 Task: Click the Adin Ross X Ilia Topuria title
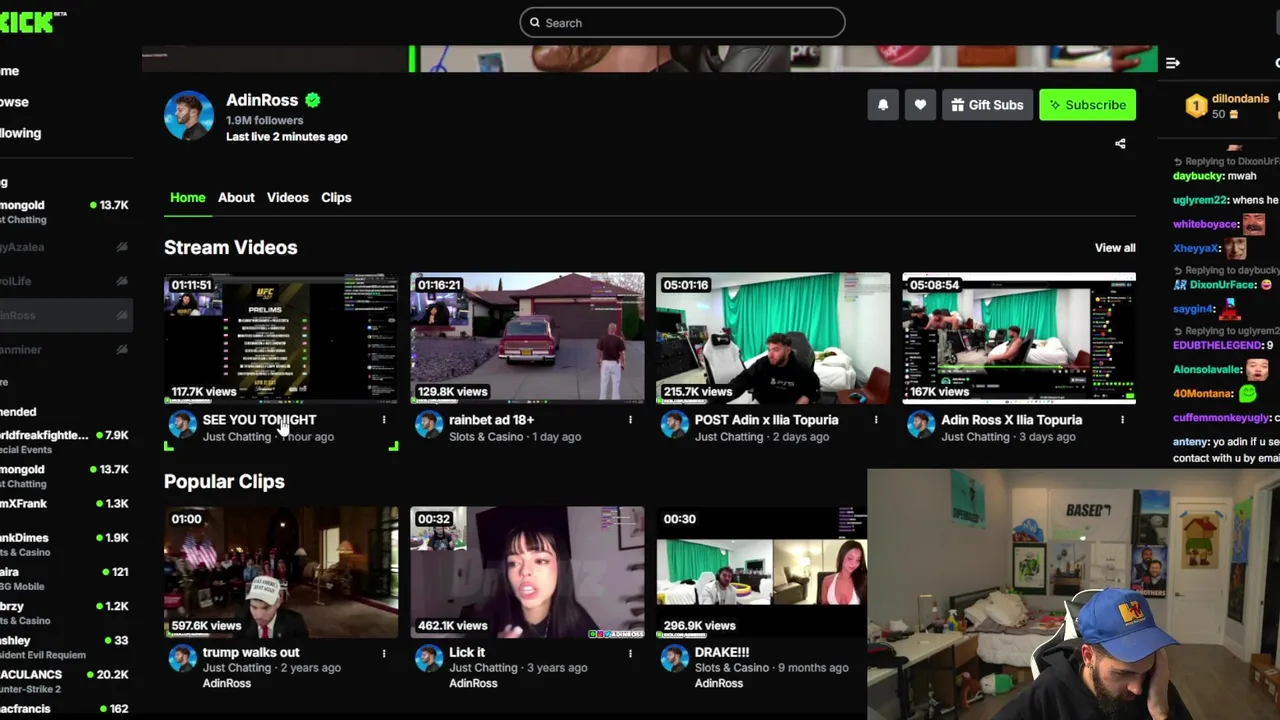[x=1011, y=420]
